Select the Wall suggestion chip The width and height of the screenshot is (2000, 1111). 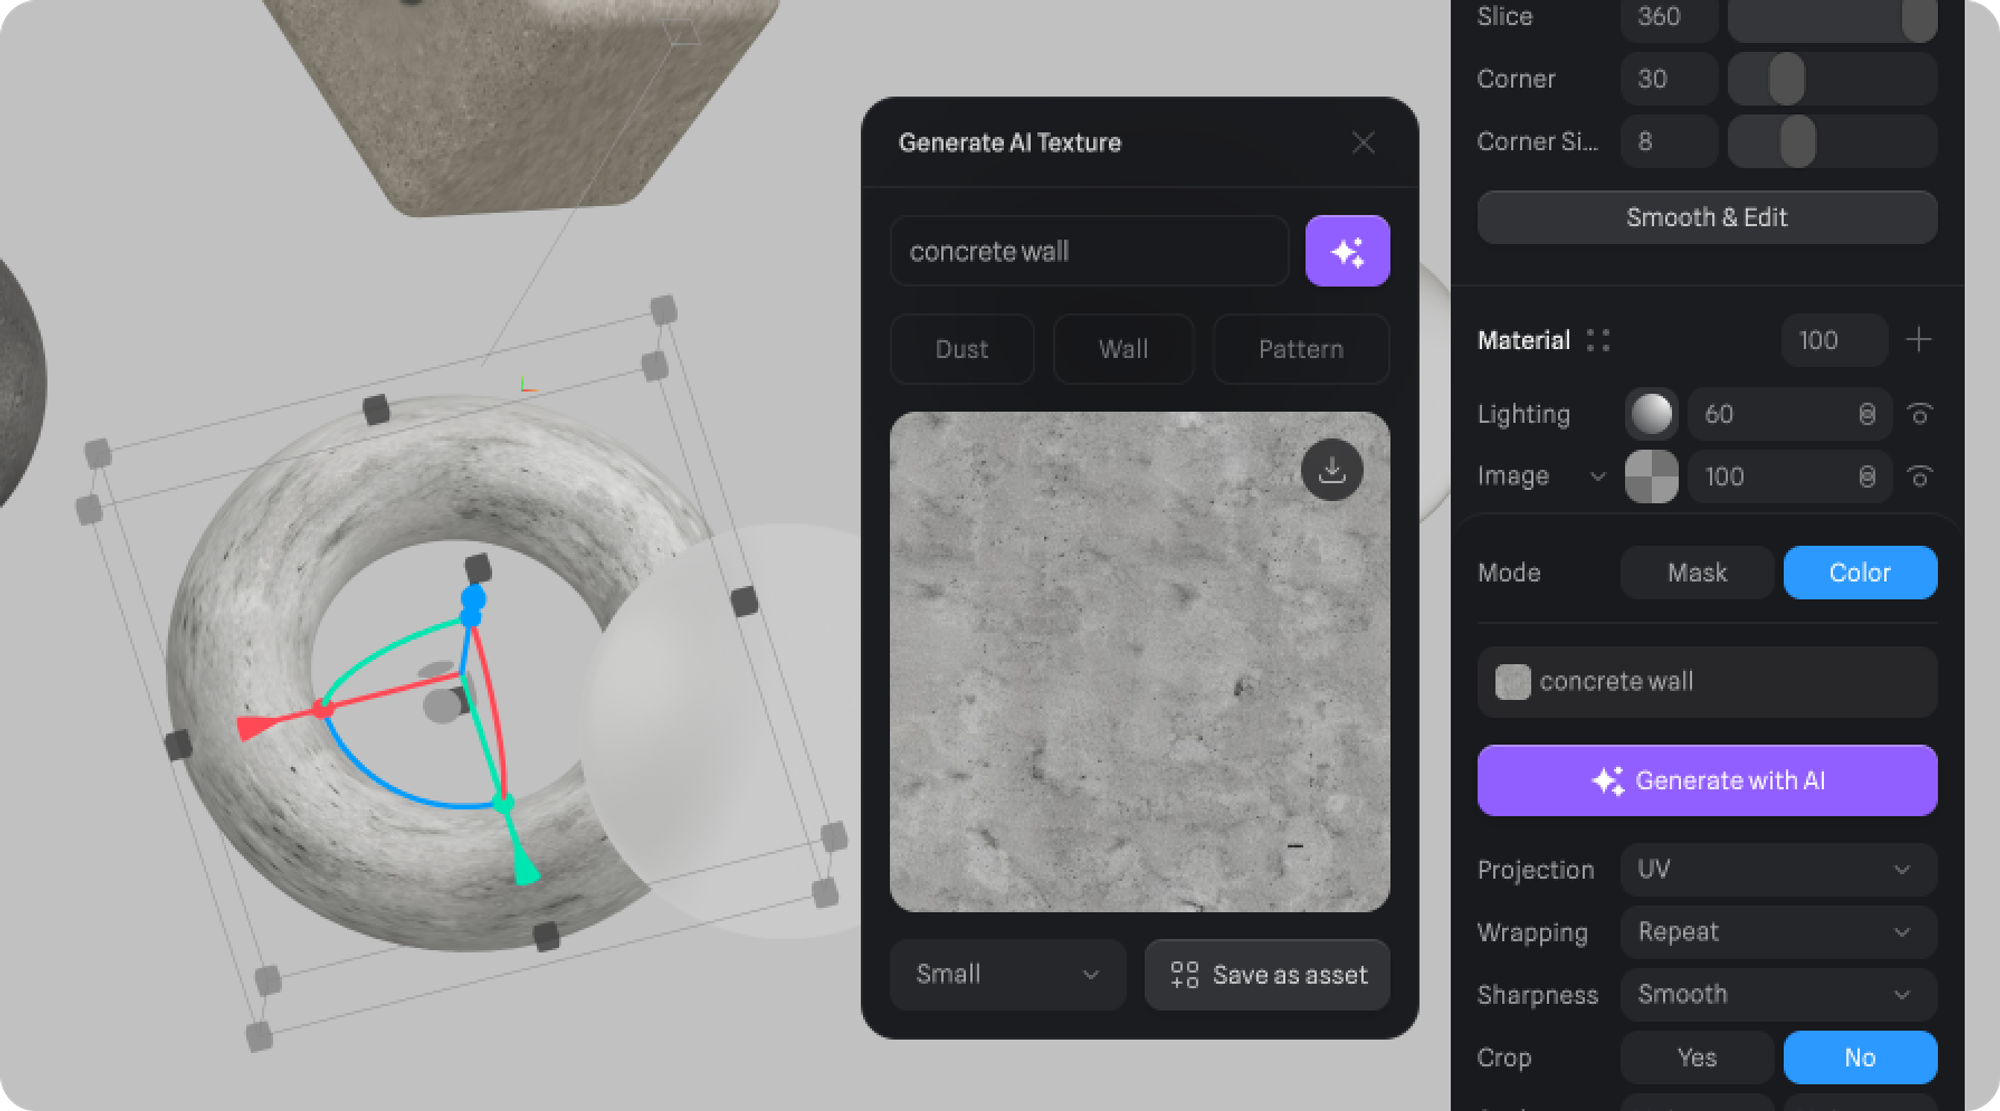click(1123, 349)
